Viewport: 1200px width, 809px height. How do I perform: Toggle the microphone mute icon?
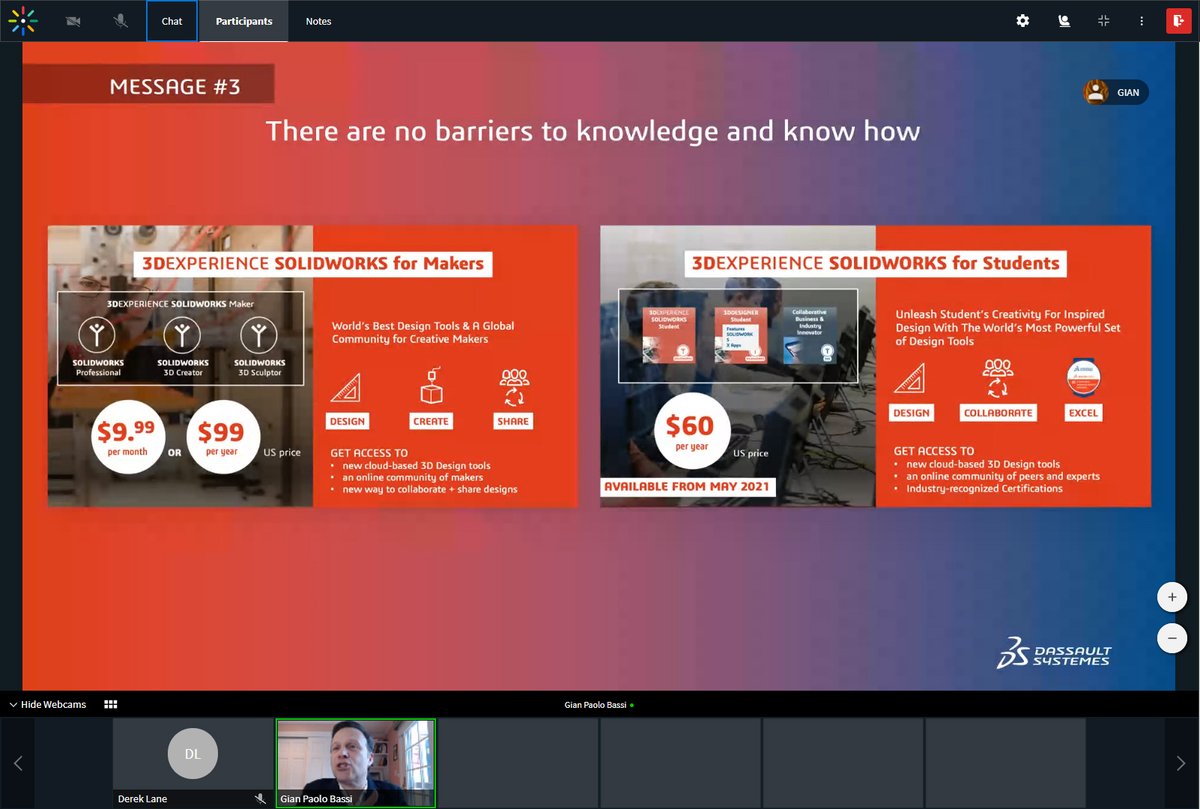click(121, 21)
